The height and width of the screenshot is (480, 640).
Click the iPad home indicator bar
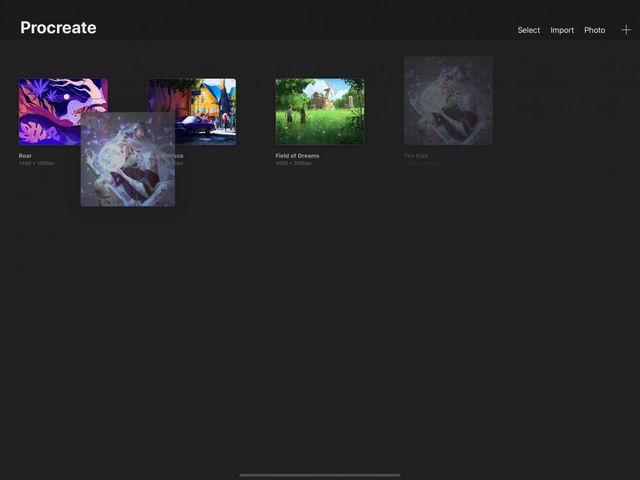point(320,475)
